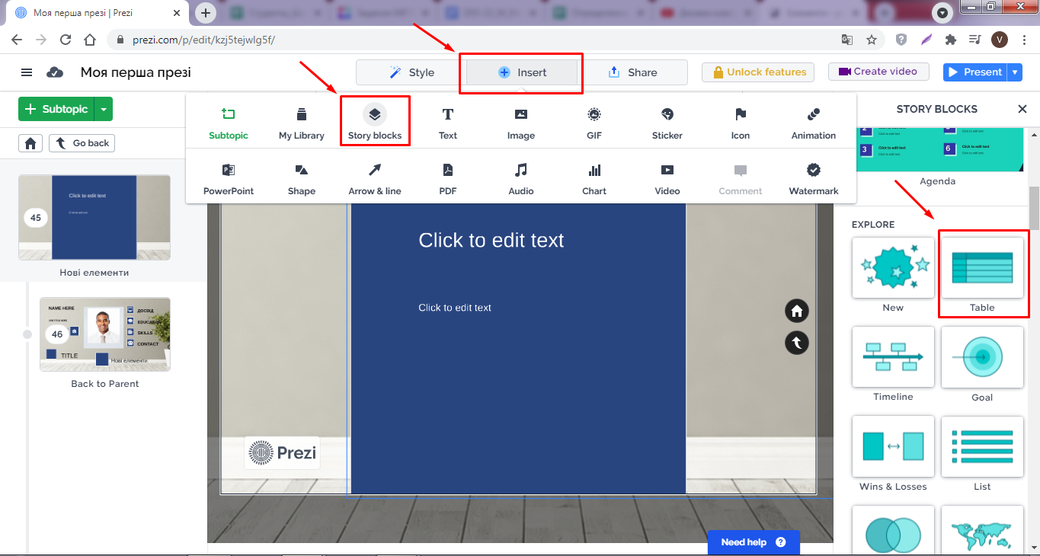Start the presentation with Present
1040x556 pixels.
point(974,72)
